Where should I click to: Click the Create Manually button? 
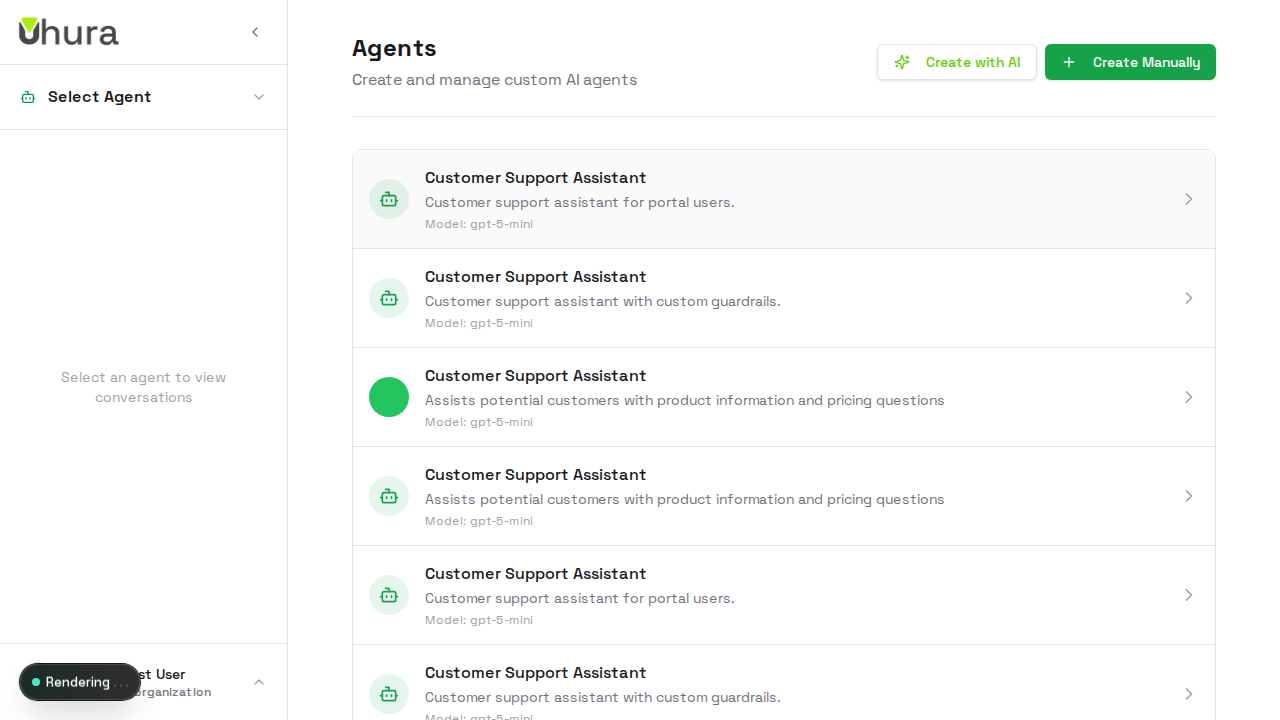pyautogui.click(x=1130, y=62)
